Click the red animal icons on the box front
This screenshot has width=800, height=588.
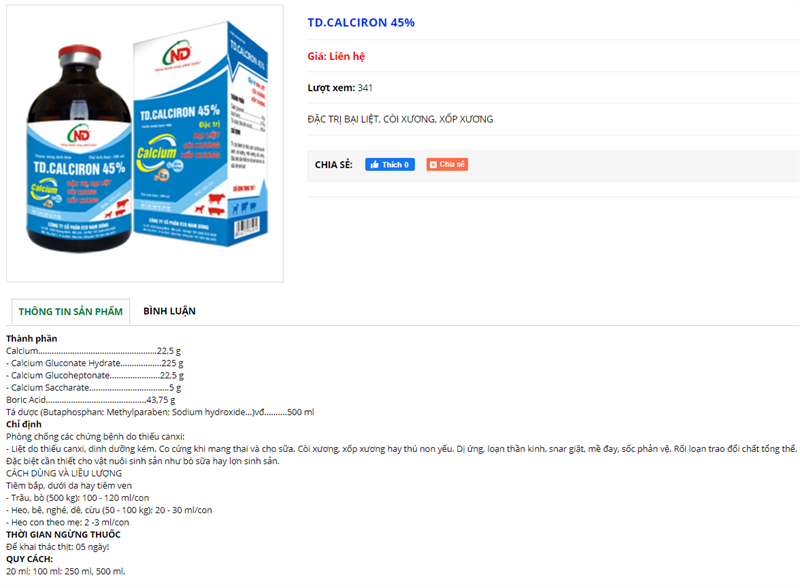click(x=210, y=204)
